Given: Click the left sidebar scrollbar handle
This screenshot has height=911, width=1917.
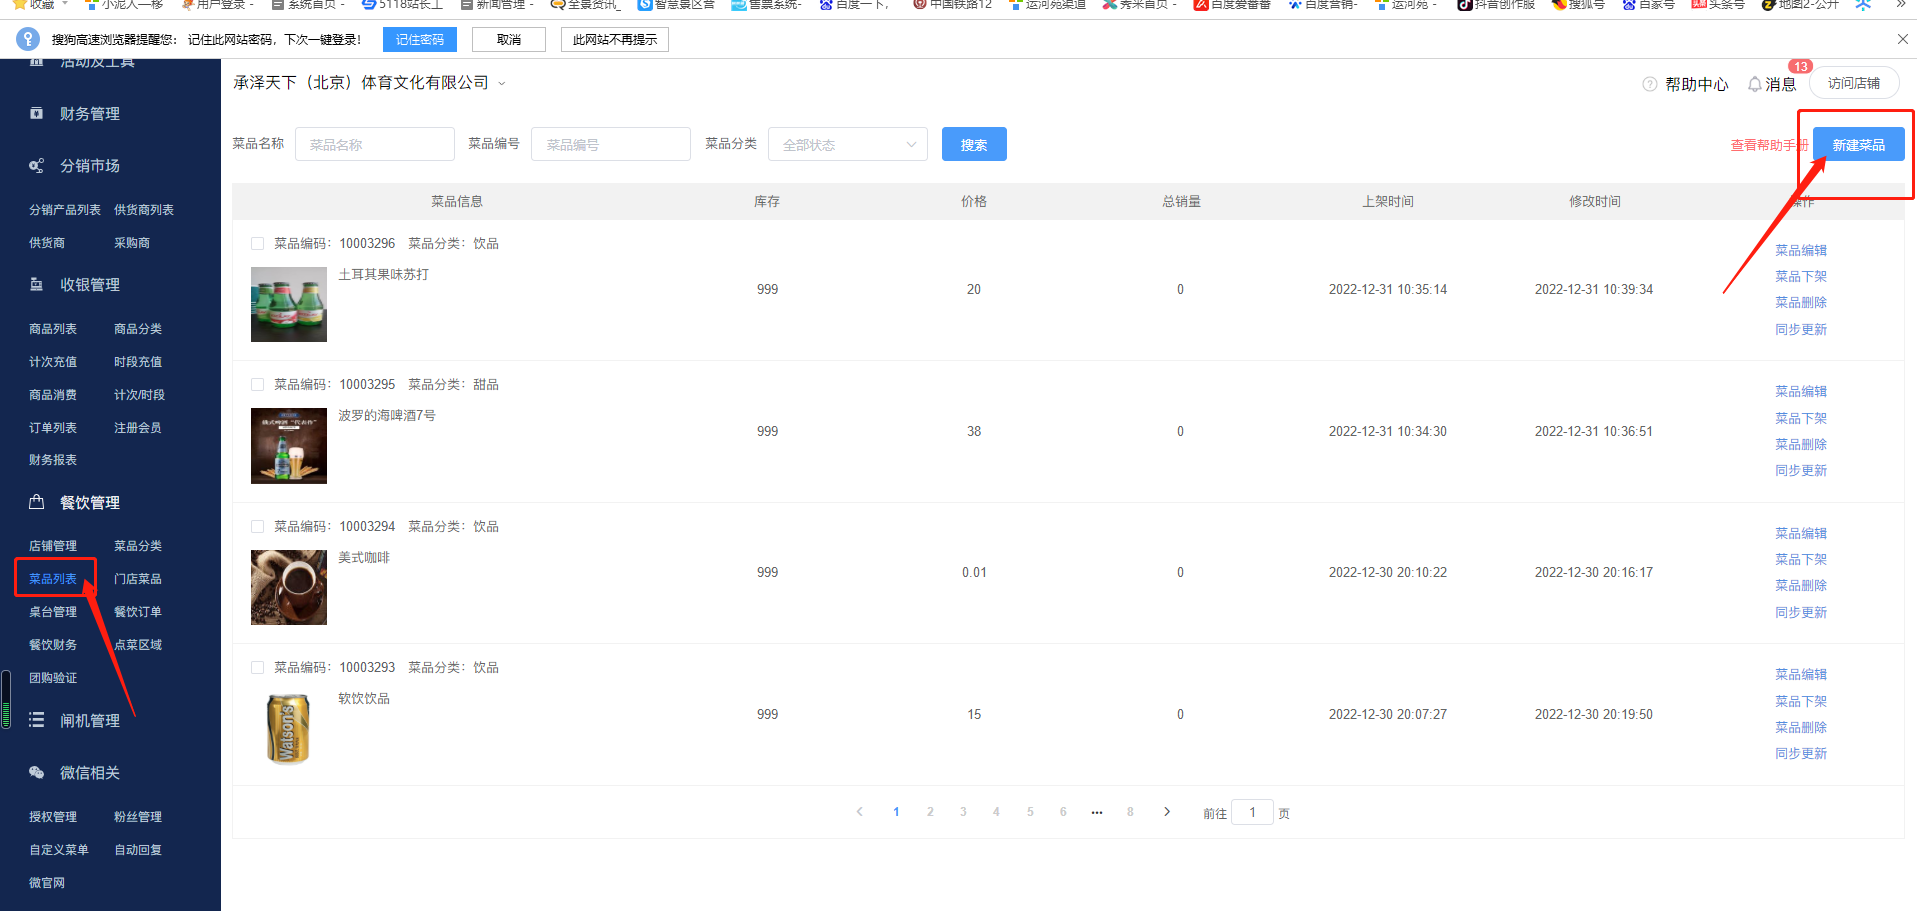Looking at the screenshot, I should pos(6,699).
